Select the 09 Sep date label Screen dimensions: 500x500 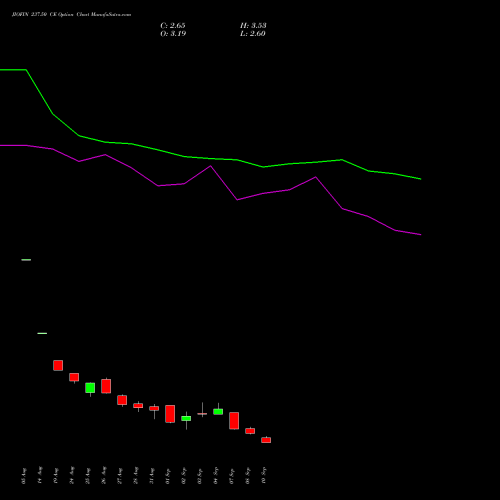coord(264,476)
